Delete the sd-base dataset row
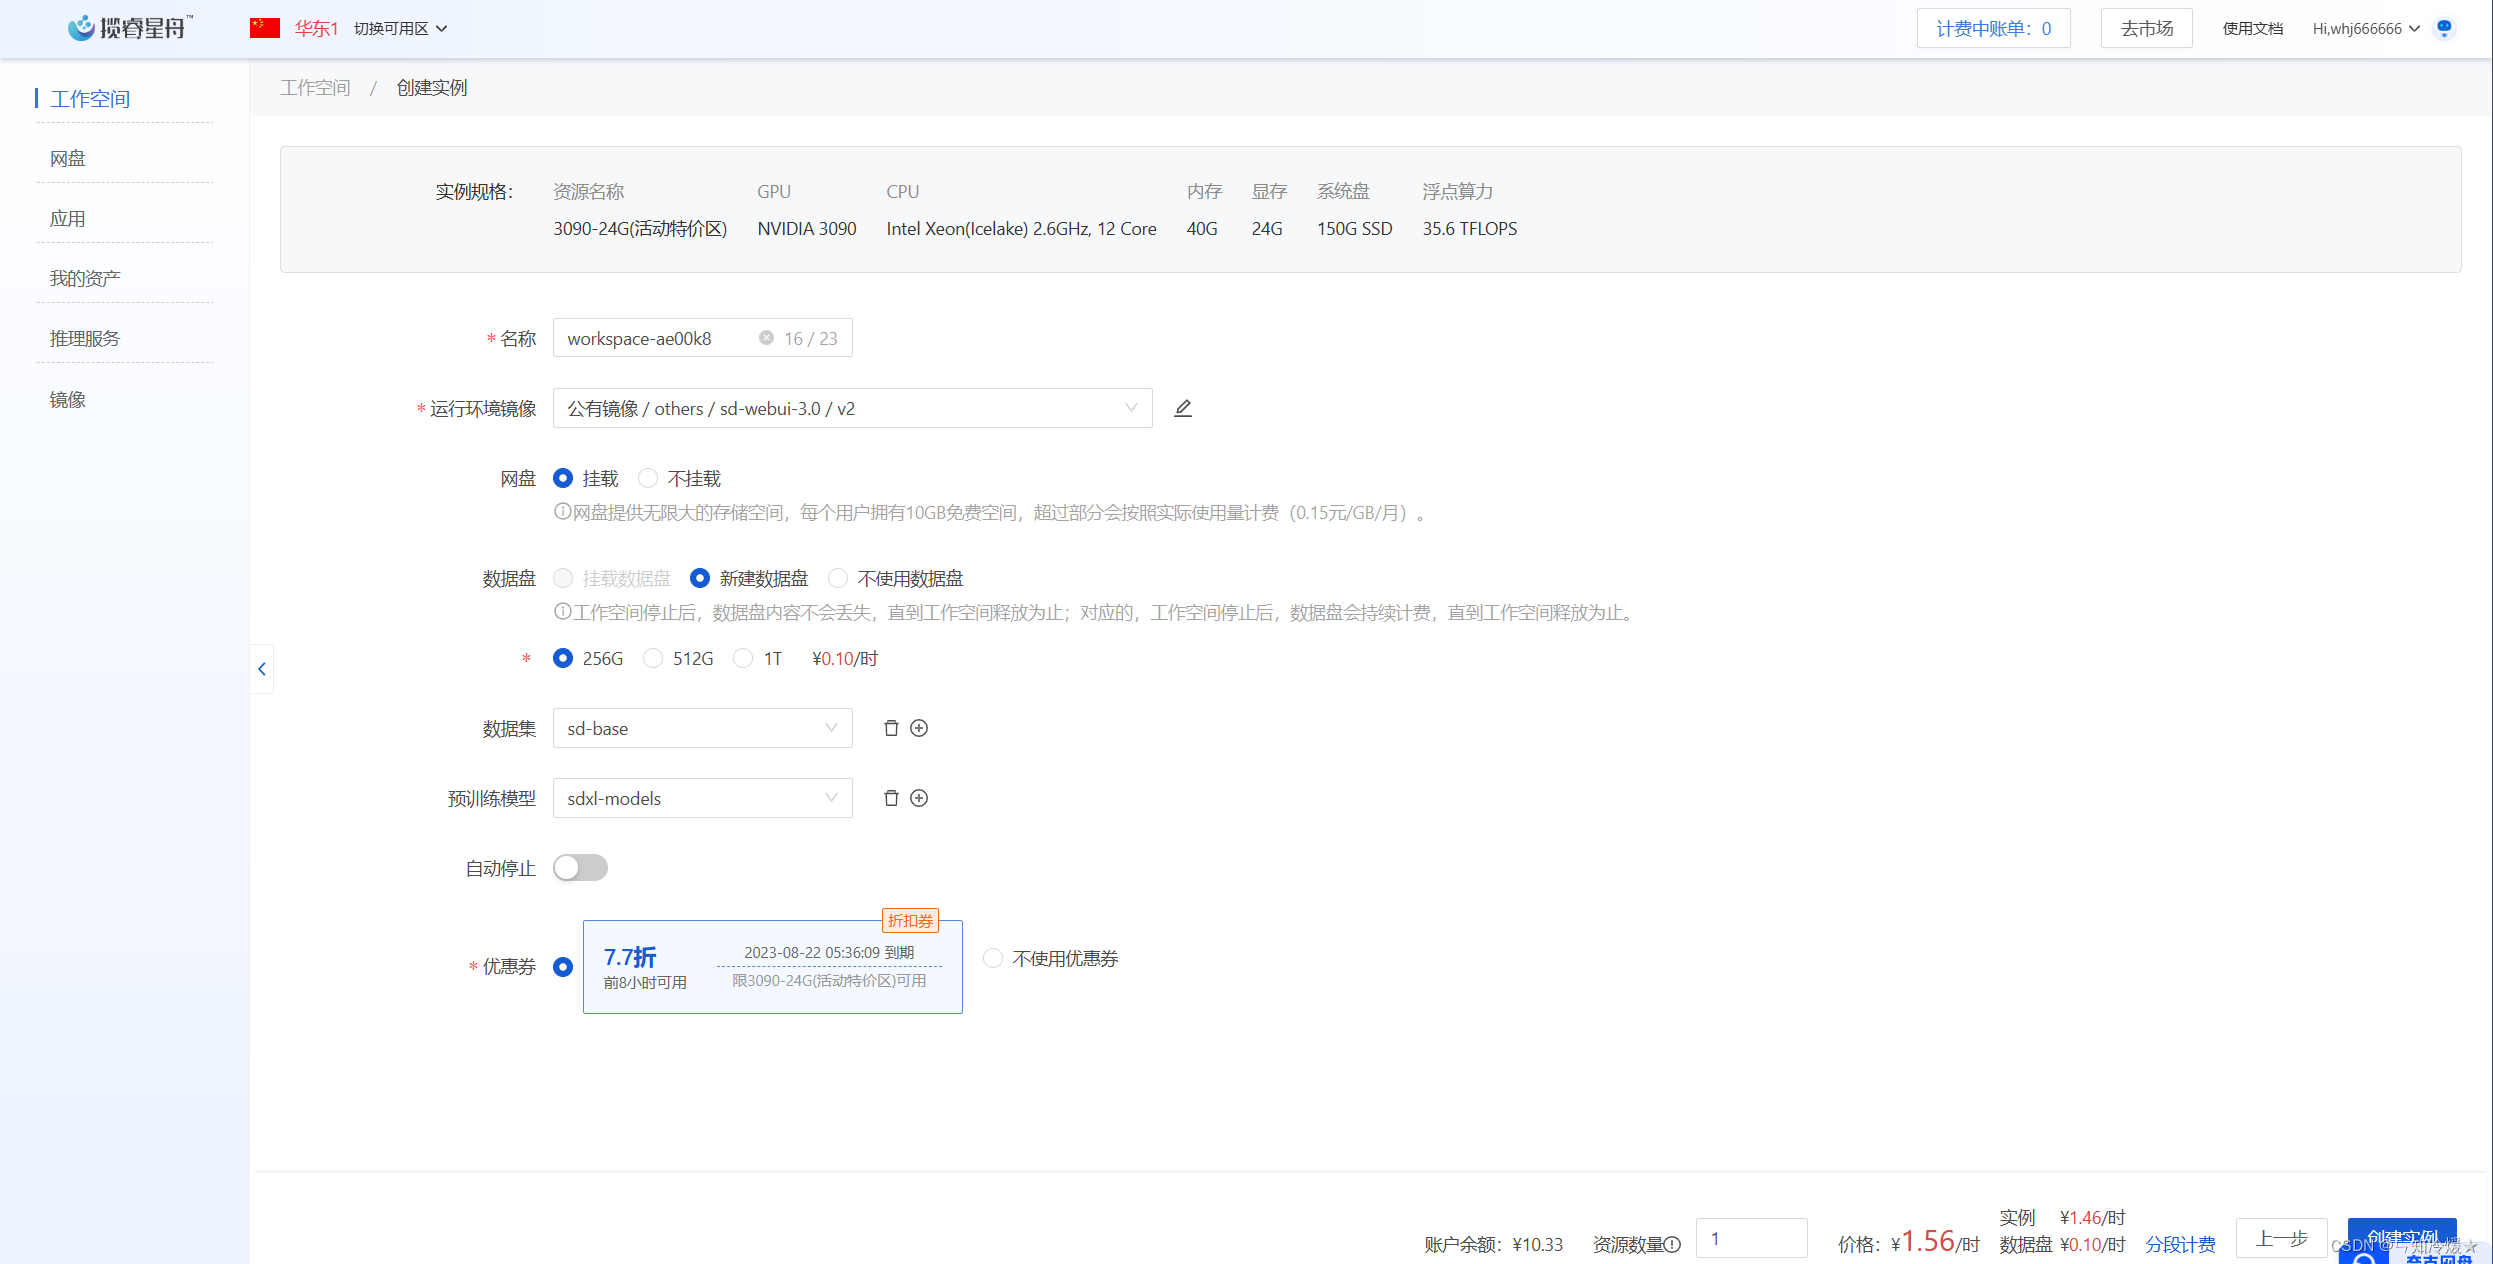Image resolution: width=2493 pixels, height=1264 pixels. [891, 728]
